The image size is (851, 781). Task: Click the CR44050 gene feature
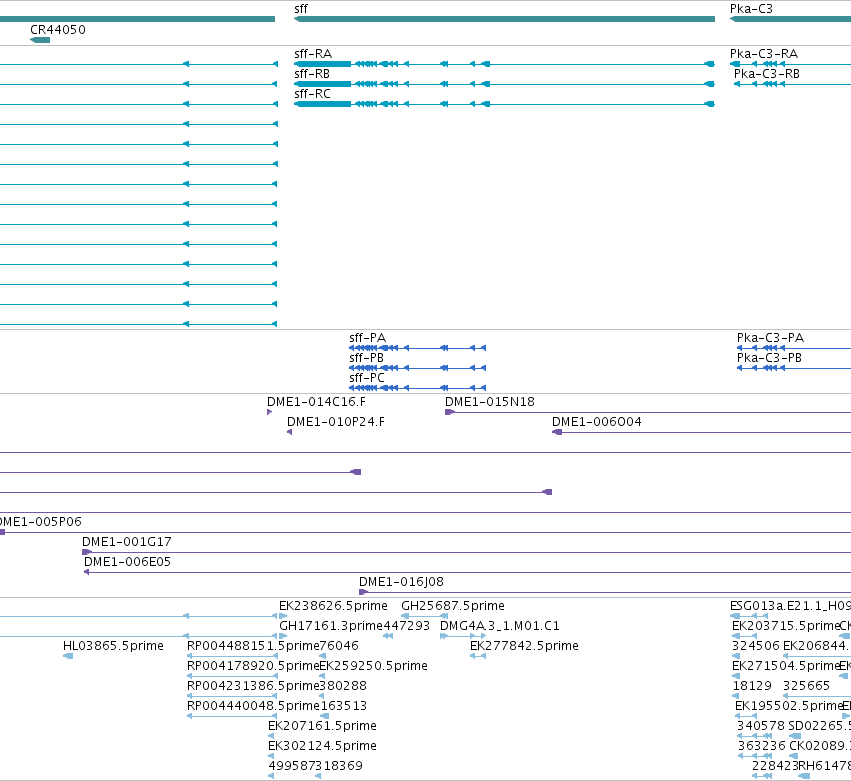(x=40, y=40)
